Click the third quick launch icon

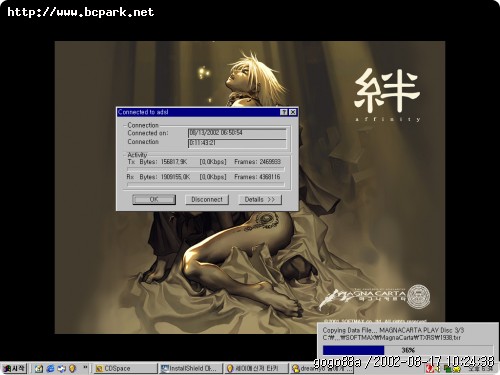point(62,368)
